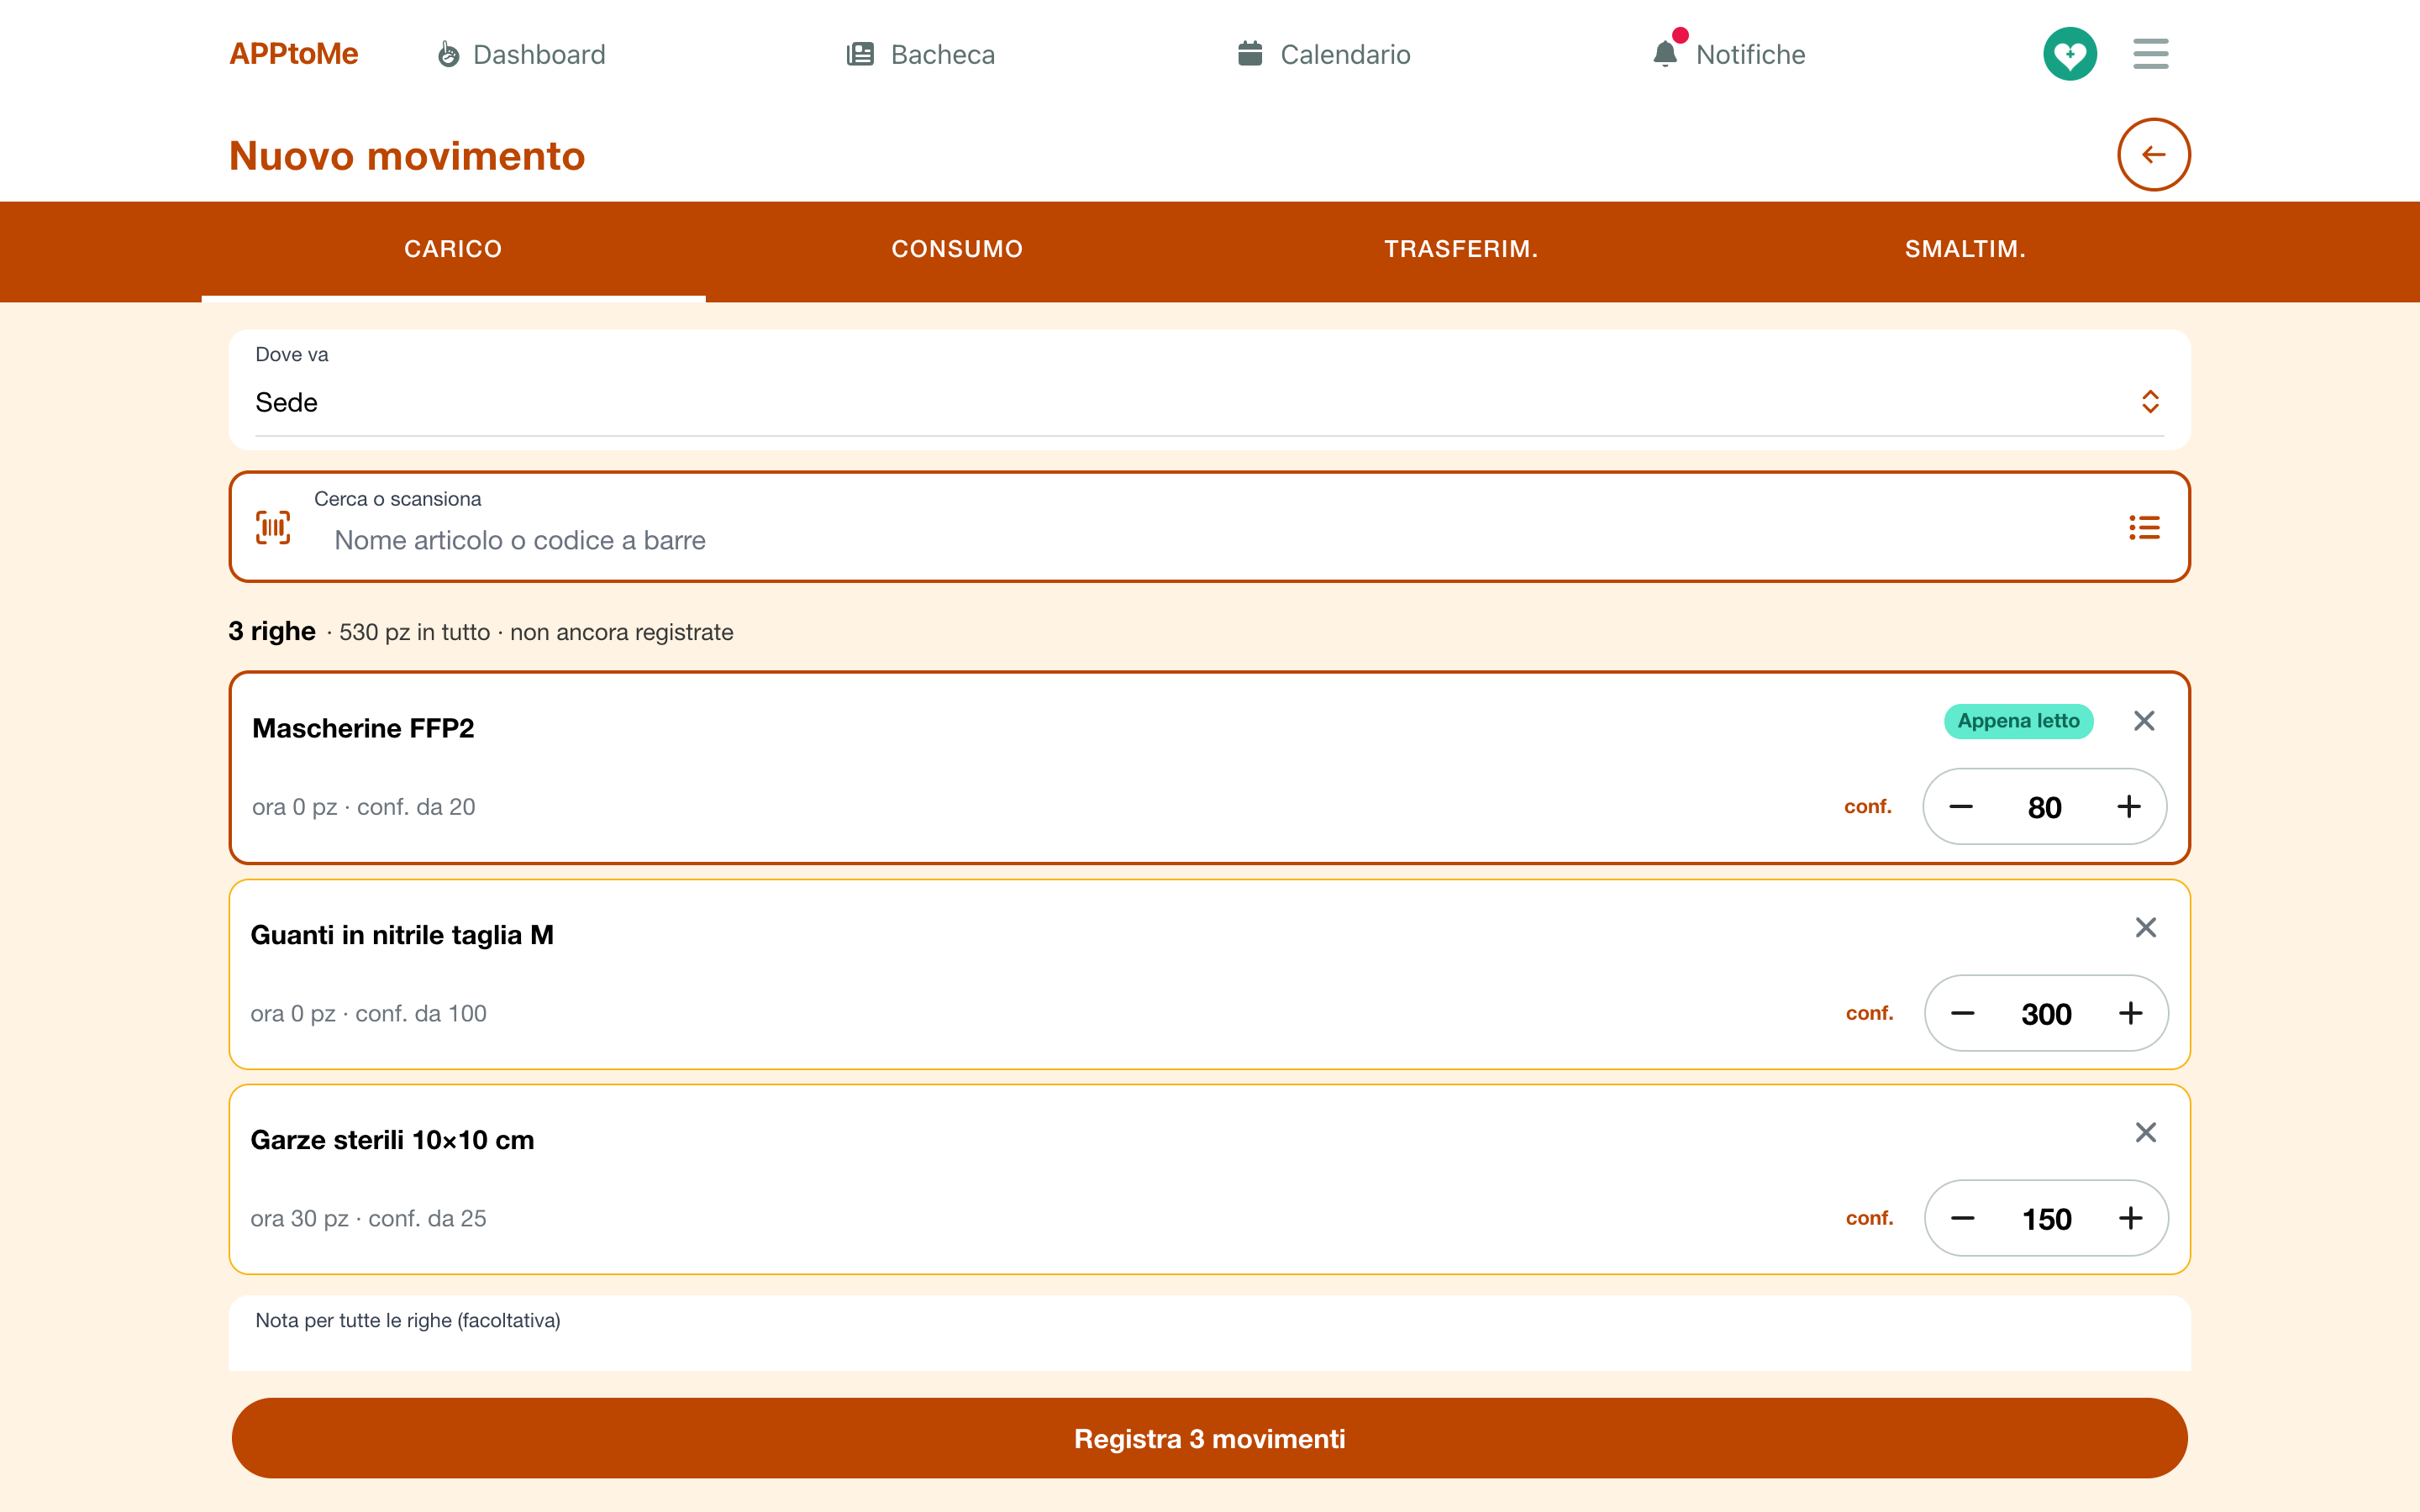Viewport: 2420px width, 1512px height.
Task: Edit the quantity value 150
Action: point(2046,1220)
